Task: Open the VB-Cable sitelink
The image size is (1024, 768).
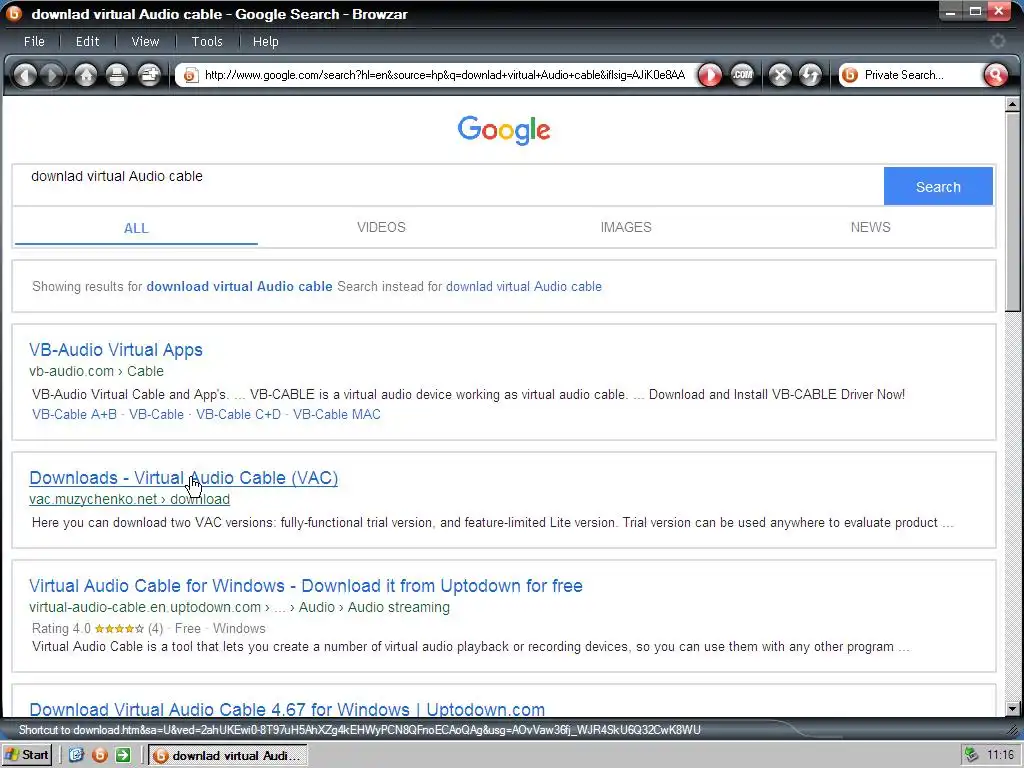Action: (x=157, y=414)
